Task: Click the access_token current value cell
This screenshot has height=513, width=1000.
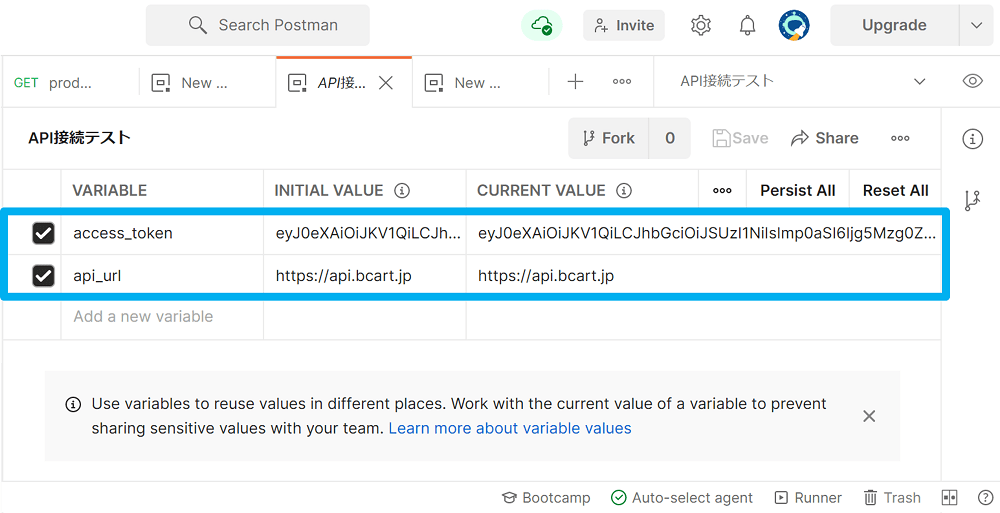Action: pyautogui.click(x=703, y=234)
